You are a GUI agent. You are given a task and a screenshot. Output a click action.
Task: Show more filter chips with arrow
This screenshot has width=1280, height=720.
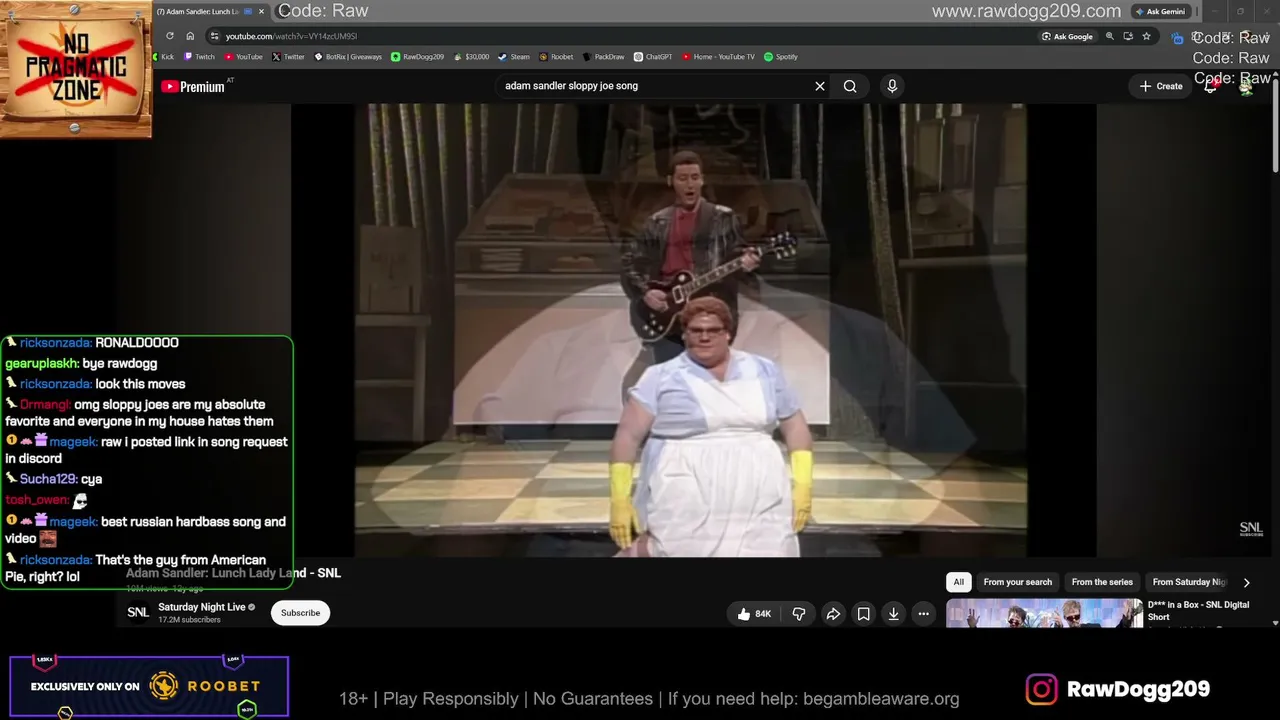tap(1246, 582)
